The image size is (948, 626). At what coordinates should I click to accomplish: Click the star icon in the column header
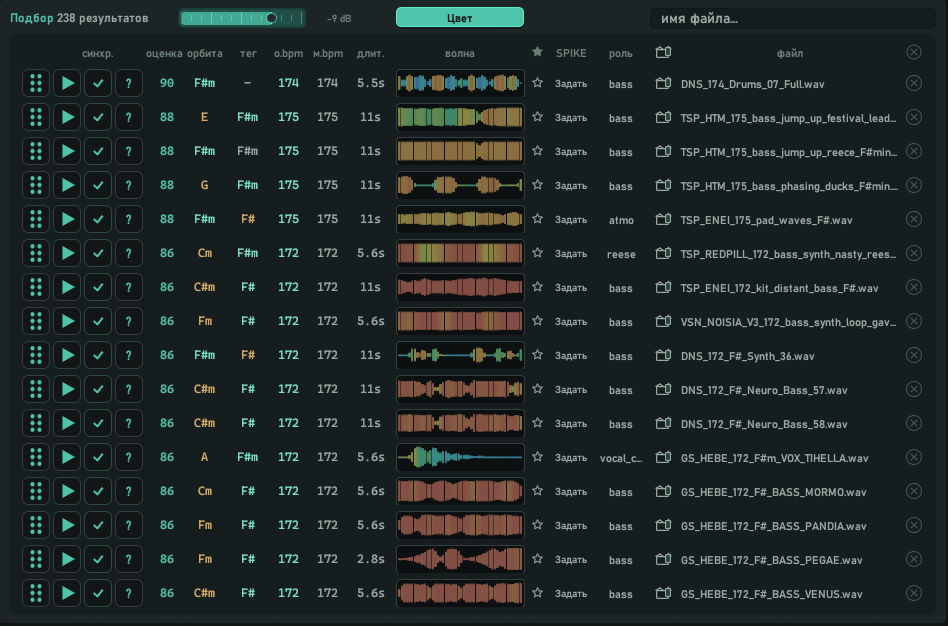point(537,52)
